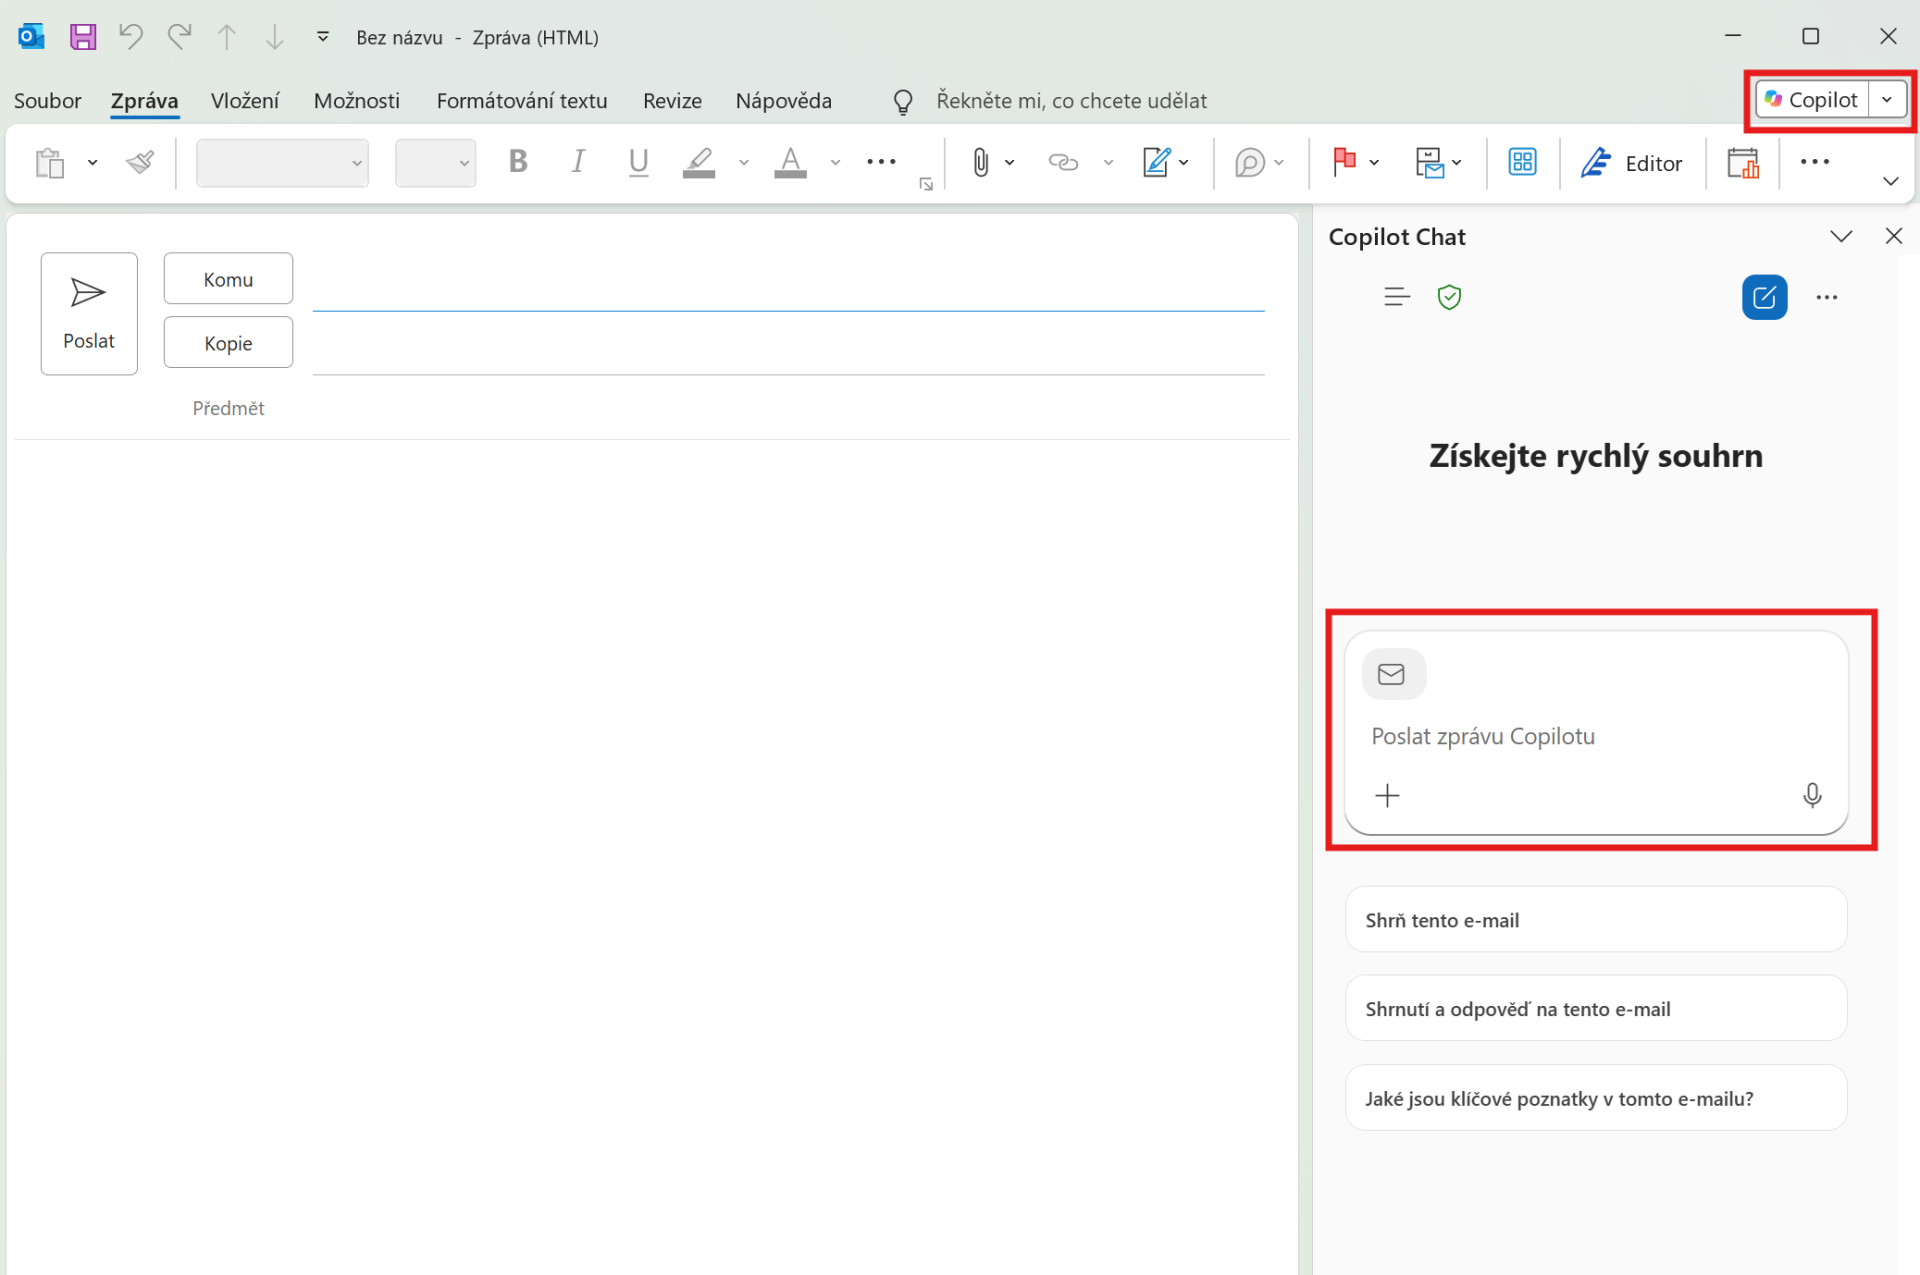Click the signature pen icon
Viewport: 1920px width, 1275px height.
coord(1156,162)
